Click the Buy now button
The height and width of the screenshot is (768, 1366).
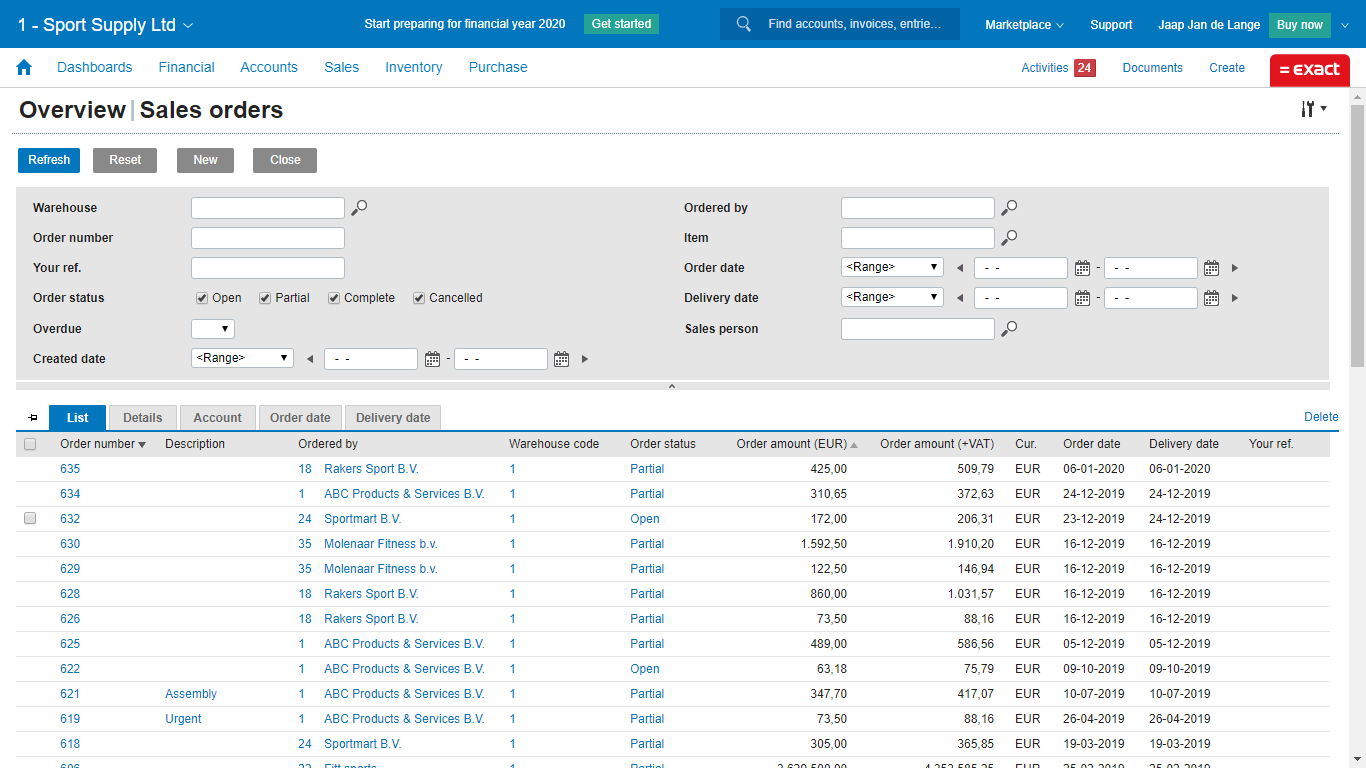(1300, 25)
